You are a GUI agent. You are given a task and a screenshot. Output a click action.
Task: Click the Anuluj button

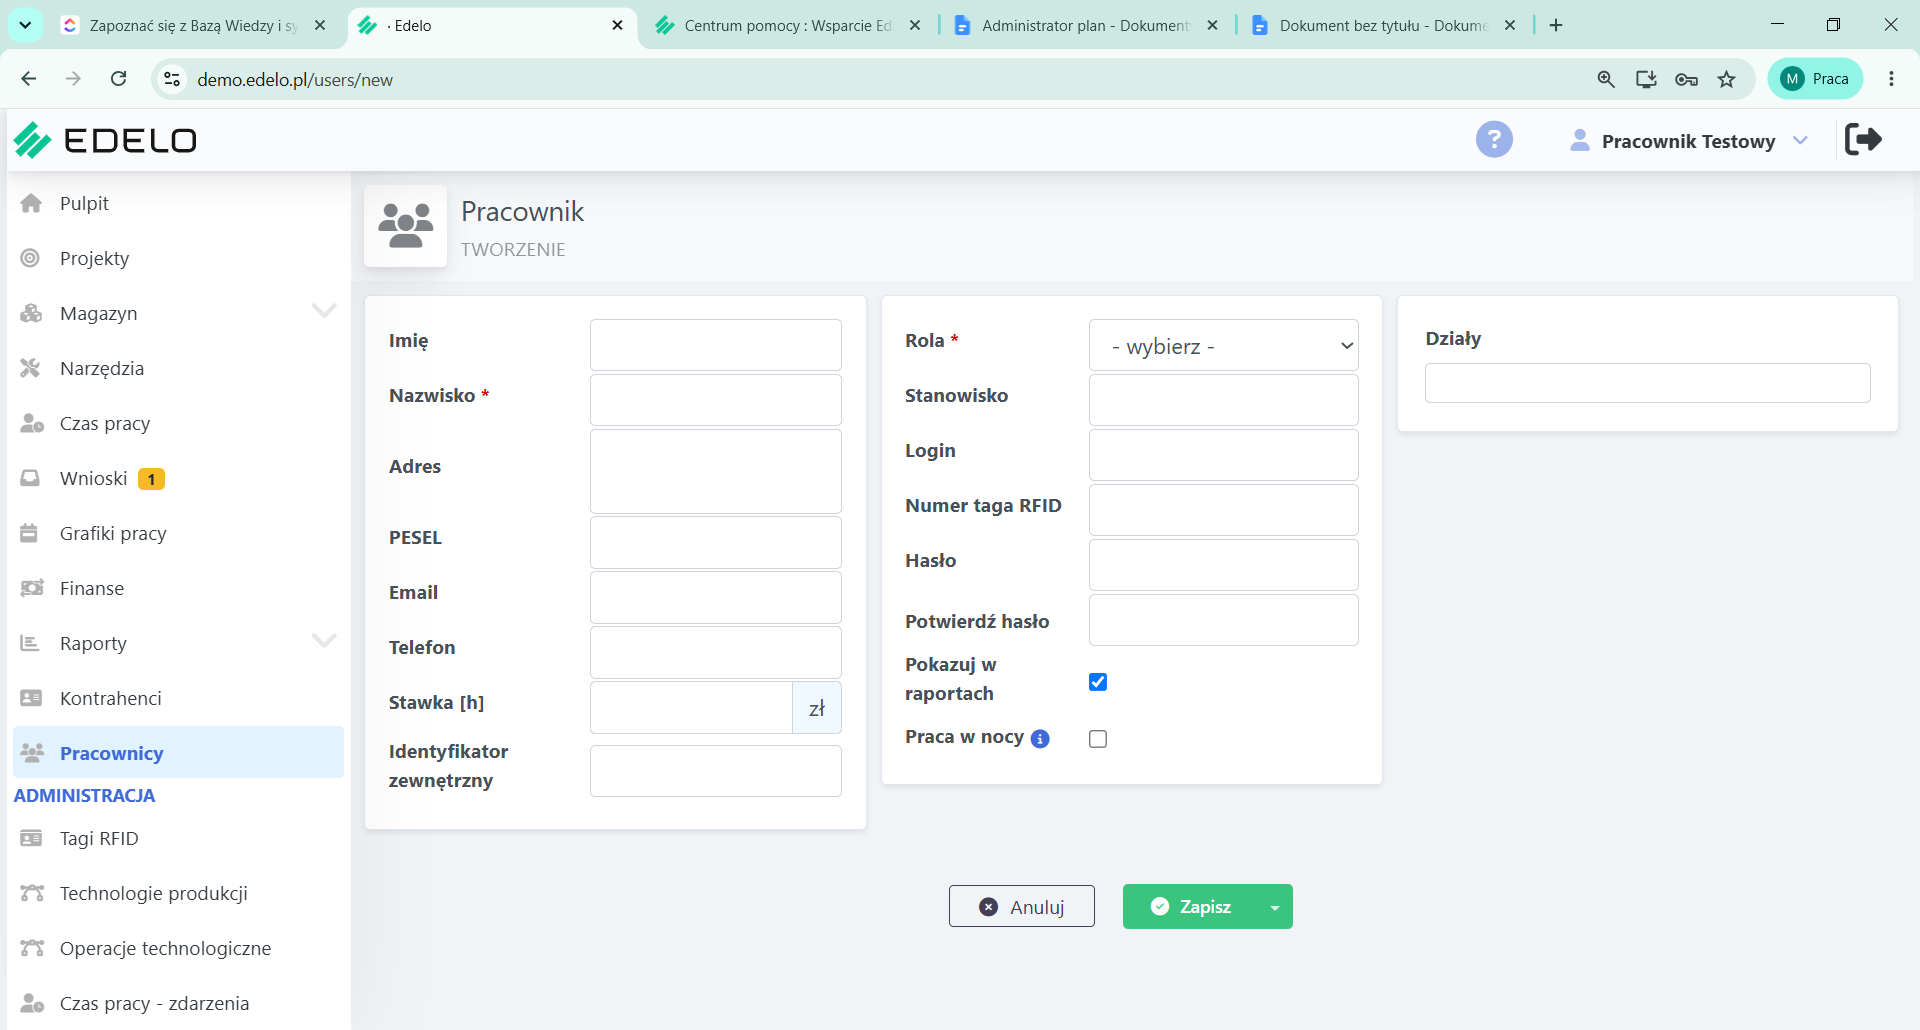[1021, 907]
